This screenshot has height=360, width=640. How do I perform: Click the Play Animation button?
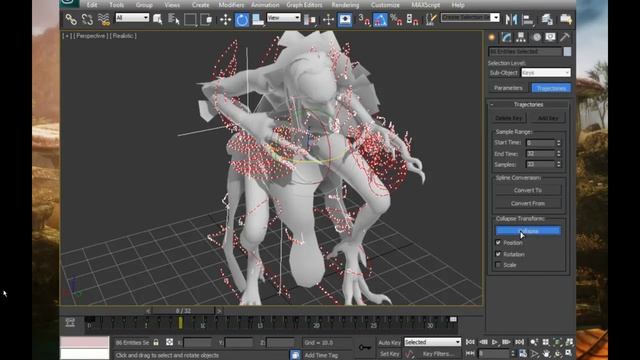(x=494, y=342)
